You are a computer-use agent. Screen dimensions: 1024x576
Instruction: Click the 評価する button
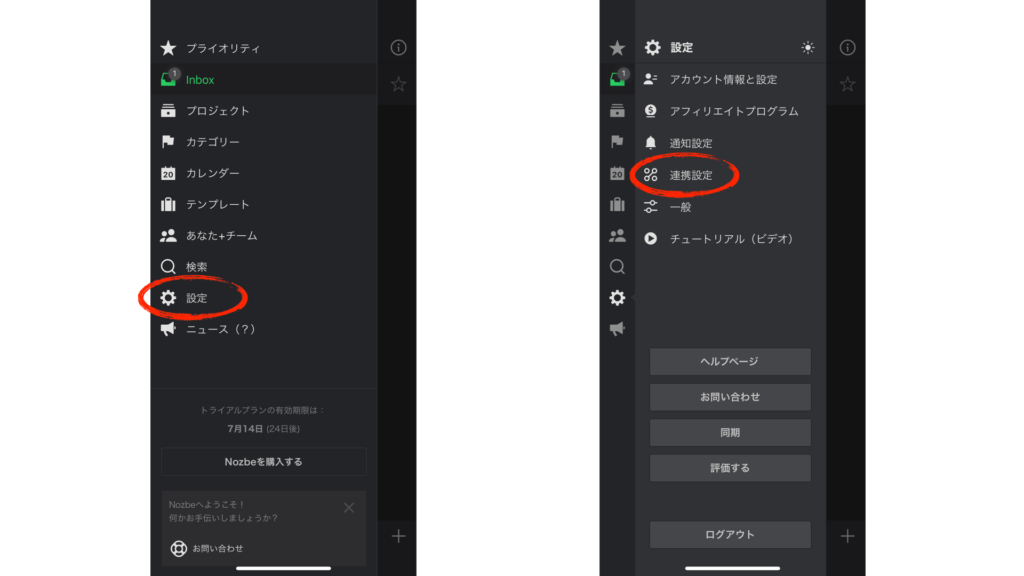coord(730,468)
